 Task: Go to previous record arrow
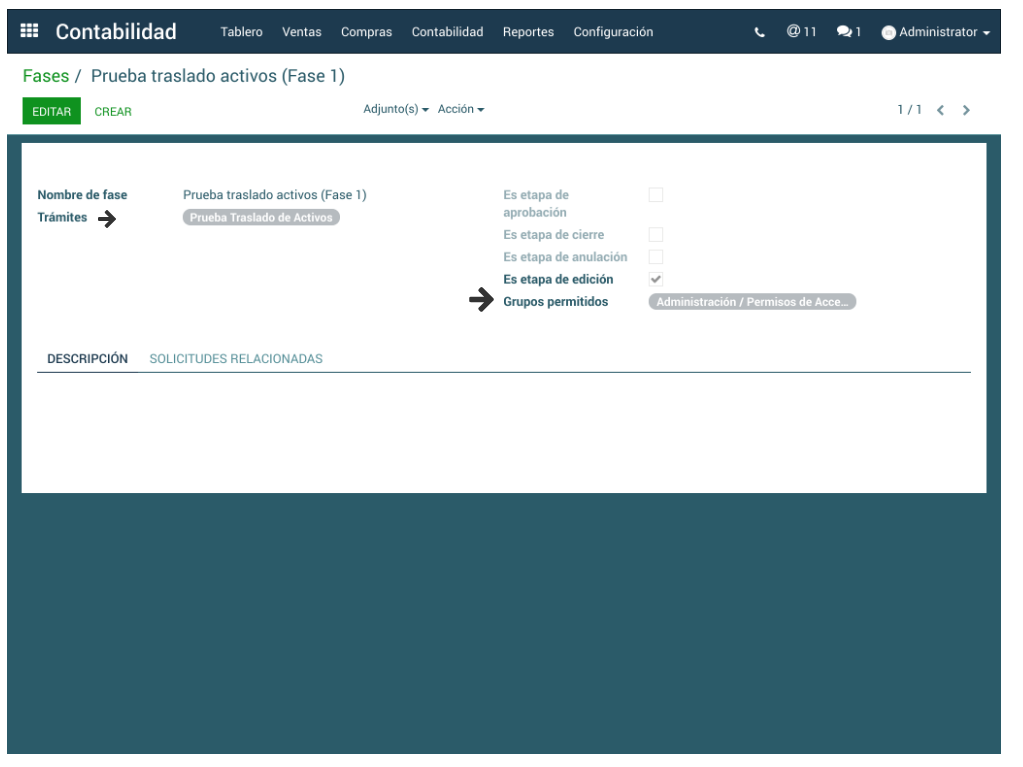pos(940,110)
